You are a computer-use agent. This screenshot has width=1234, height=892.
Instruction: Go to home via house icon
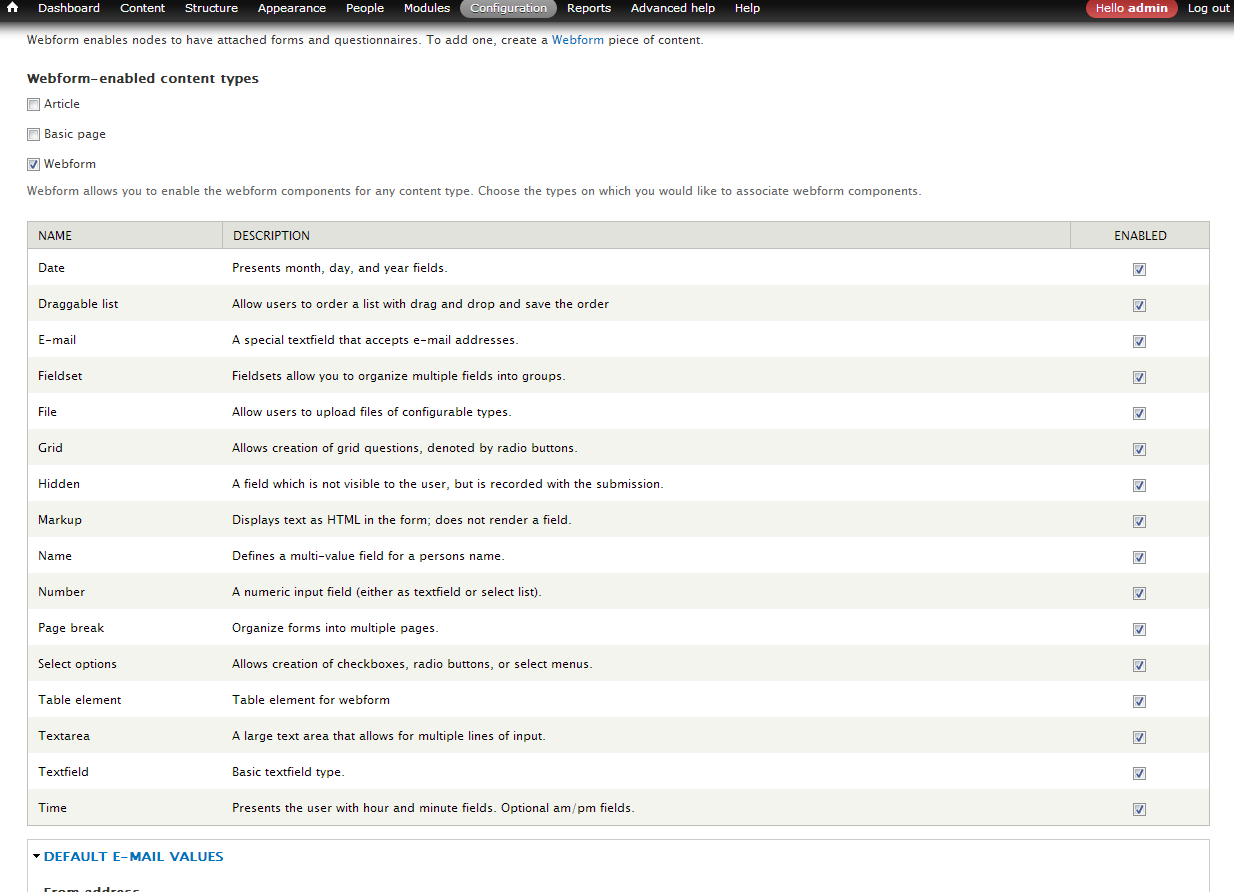point(13,8)
